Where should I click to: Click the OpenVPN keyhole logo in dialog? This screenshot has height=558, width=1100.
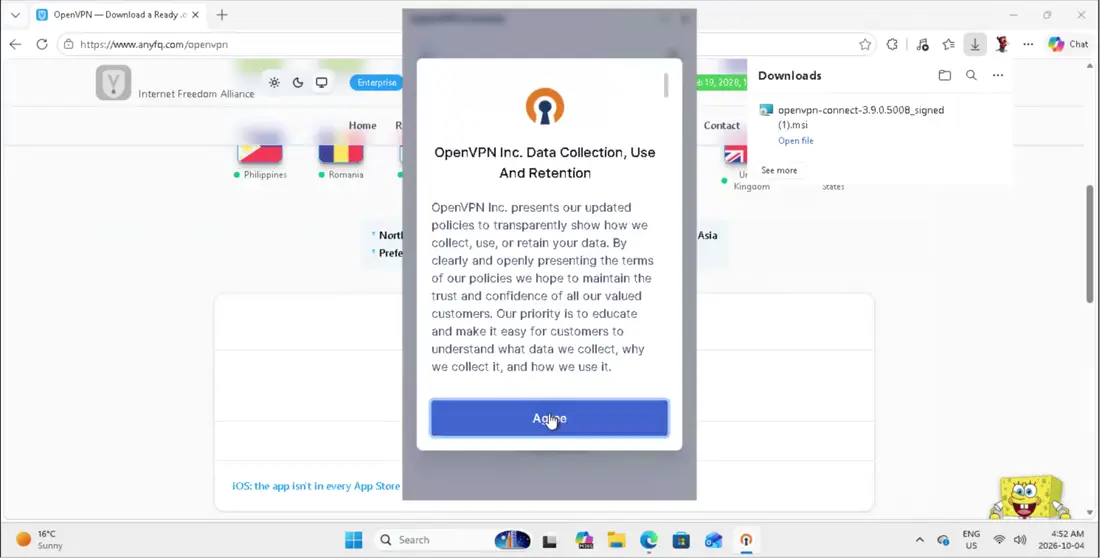545,107
